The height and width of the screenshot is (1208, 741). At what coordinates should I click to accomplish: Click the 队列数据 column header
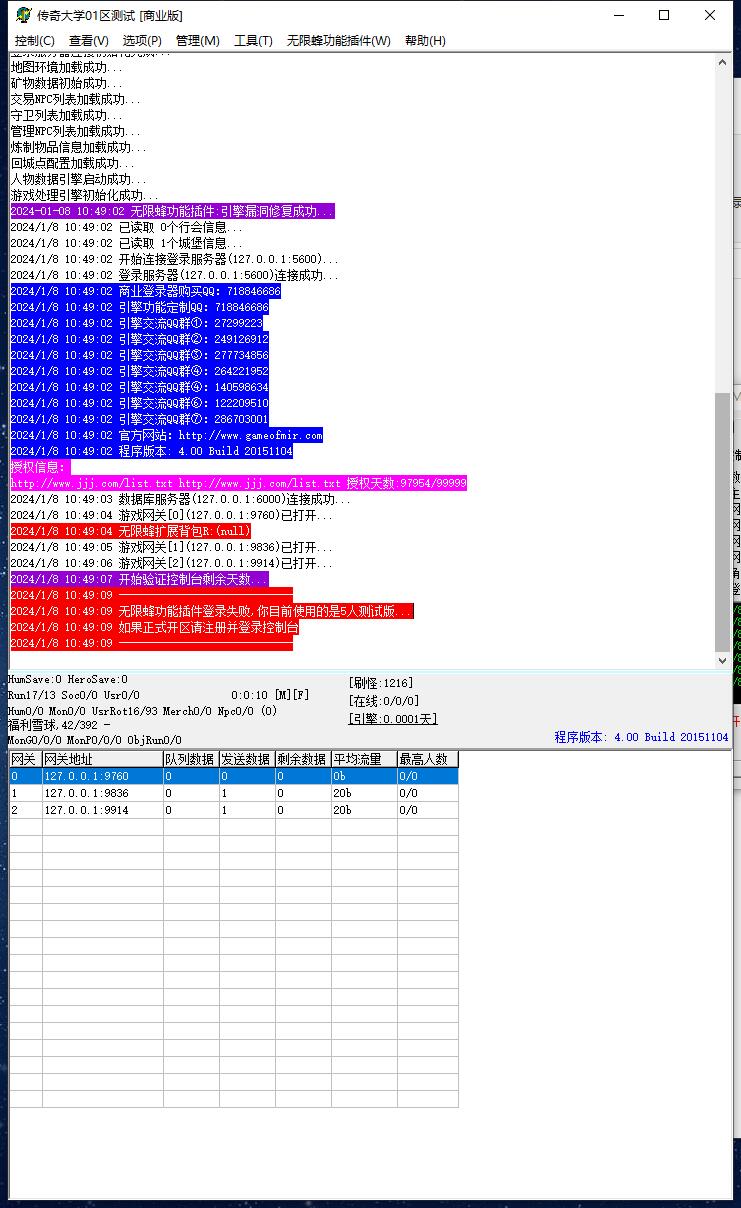pos(191,759)
